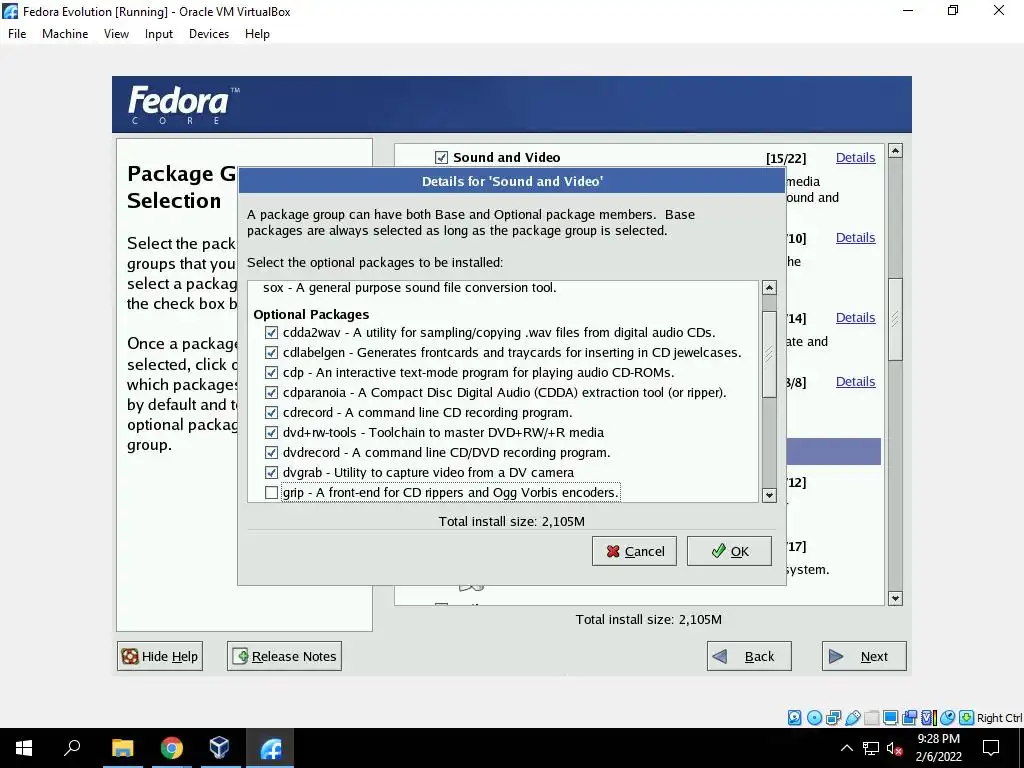Click the Cancel button in dialog

(634, 551)
